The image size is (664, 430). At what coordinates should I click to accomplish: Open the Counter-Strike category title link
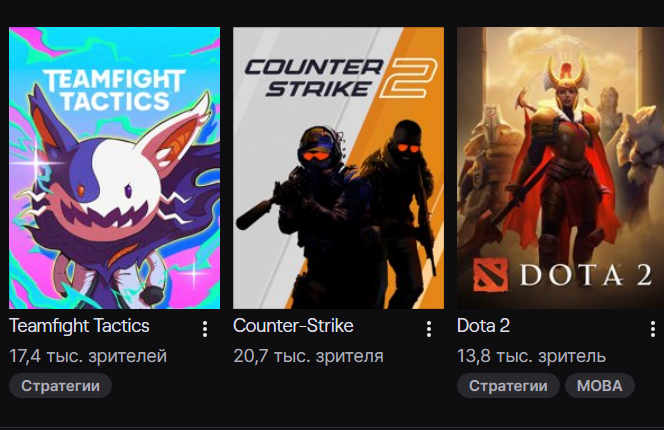293,326
